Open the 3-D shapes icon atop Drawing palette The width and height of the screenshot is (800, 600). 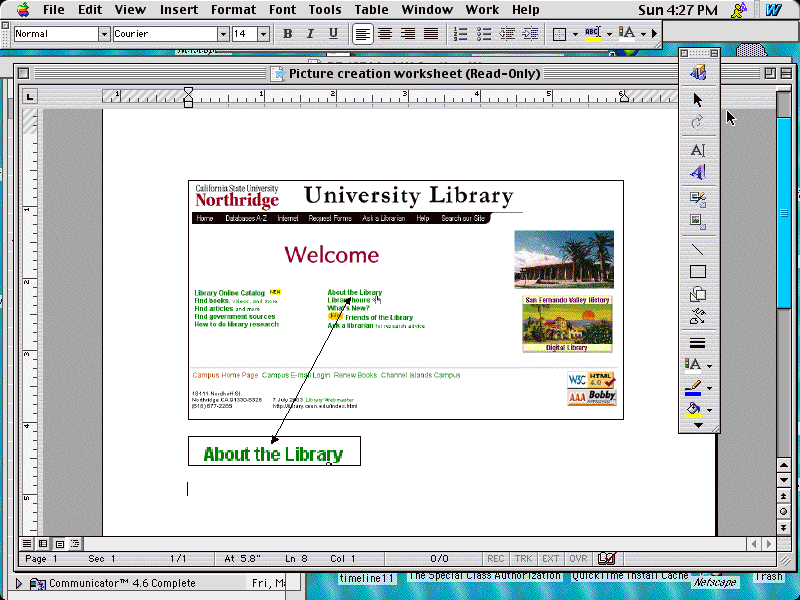point(697,72)
